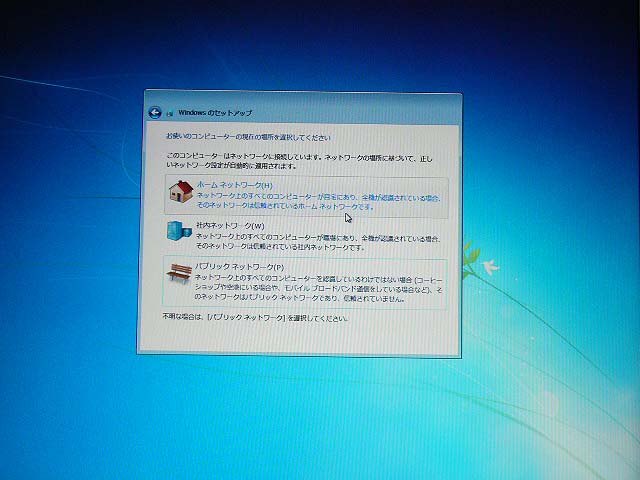
Task: Click the white bird on desktop wallpaper
Action: (x=490, y=267)
